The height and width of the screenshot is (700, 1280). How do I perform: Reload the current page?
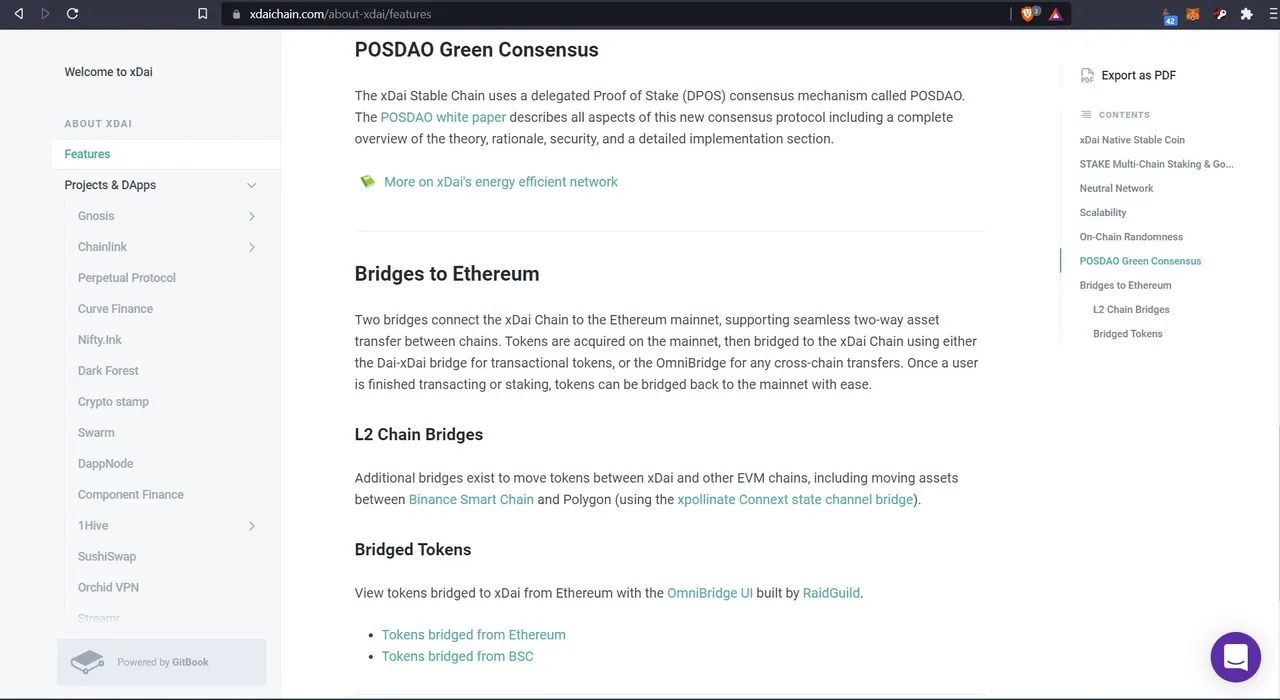[x=72, y=14]
